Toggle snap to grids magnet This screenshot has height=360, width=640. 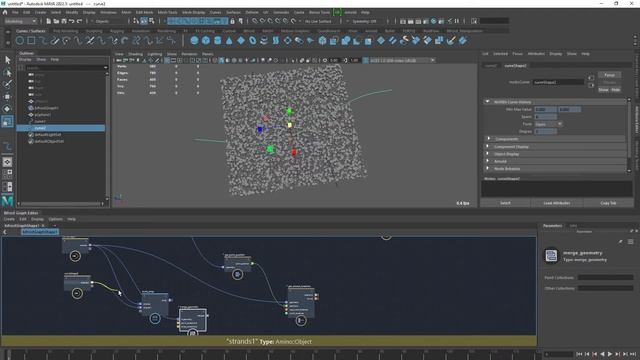[255, 21]
